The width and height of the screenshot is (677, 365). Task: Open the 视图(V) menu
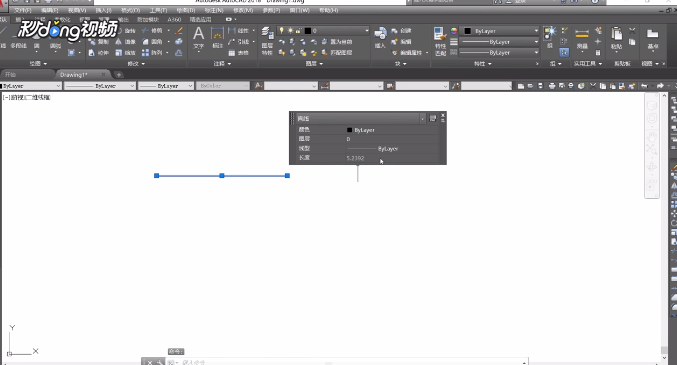(x=77, y=10)
